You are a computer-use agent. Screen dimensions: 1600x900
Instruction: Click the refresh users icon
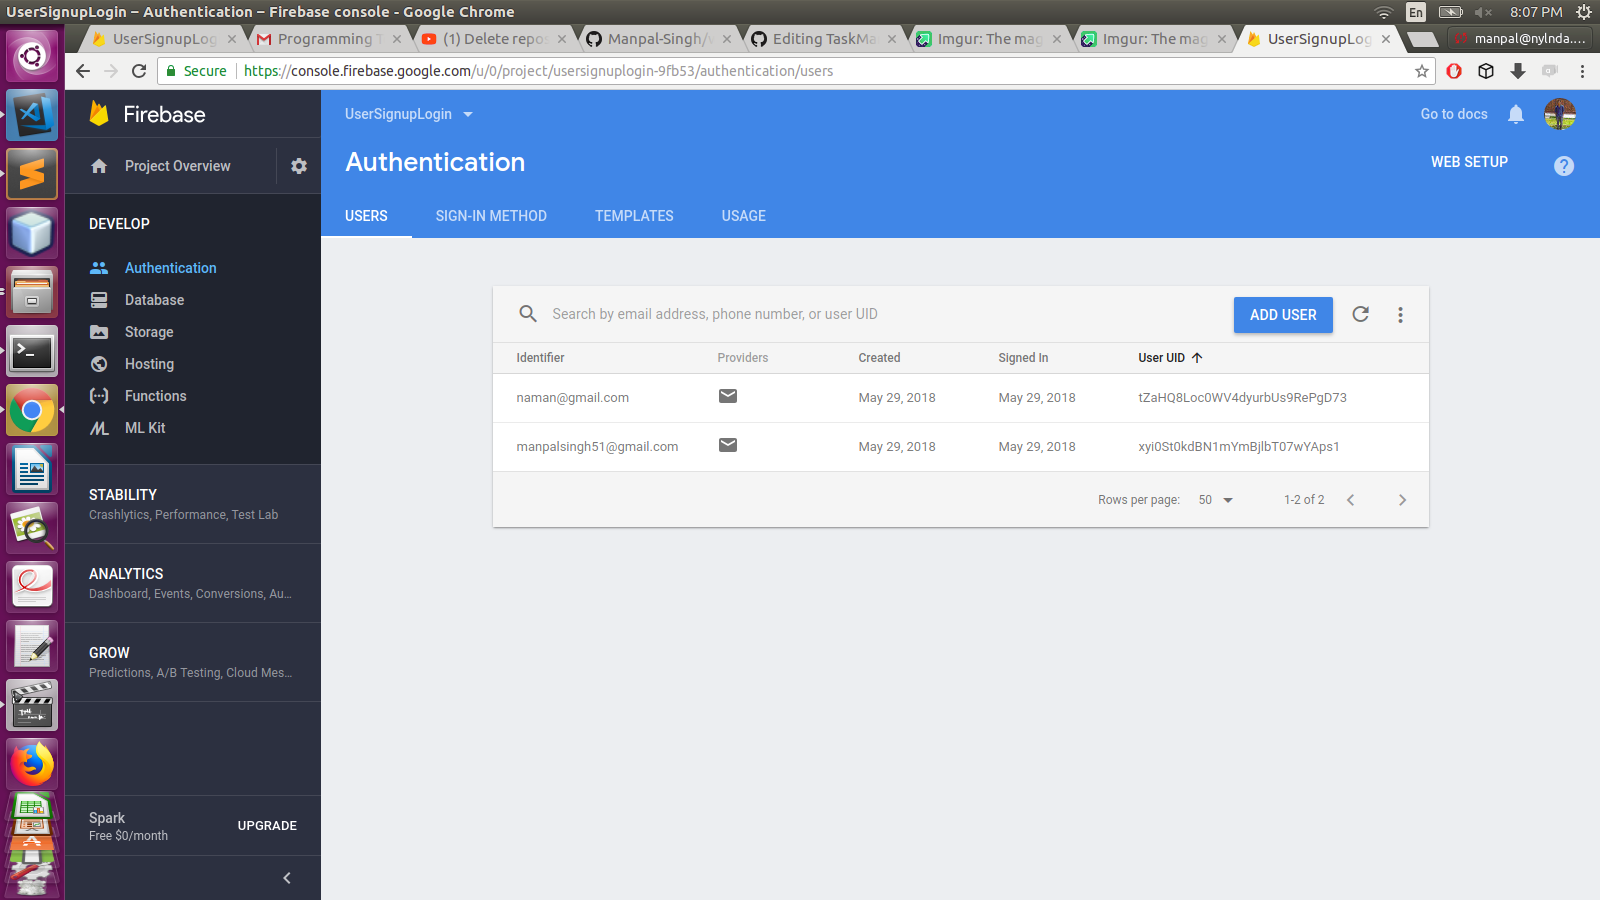coord(1360,314)
